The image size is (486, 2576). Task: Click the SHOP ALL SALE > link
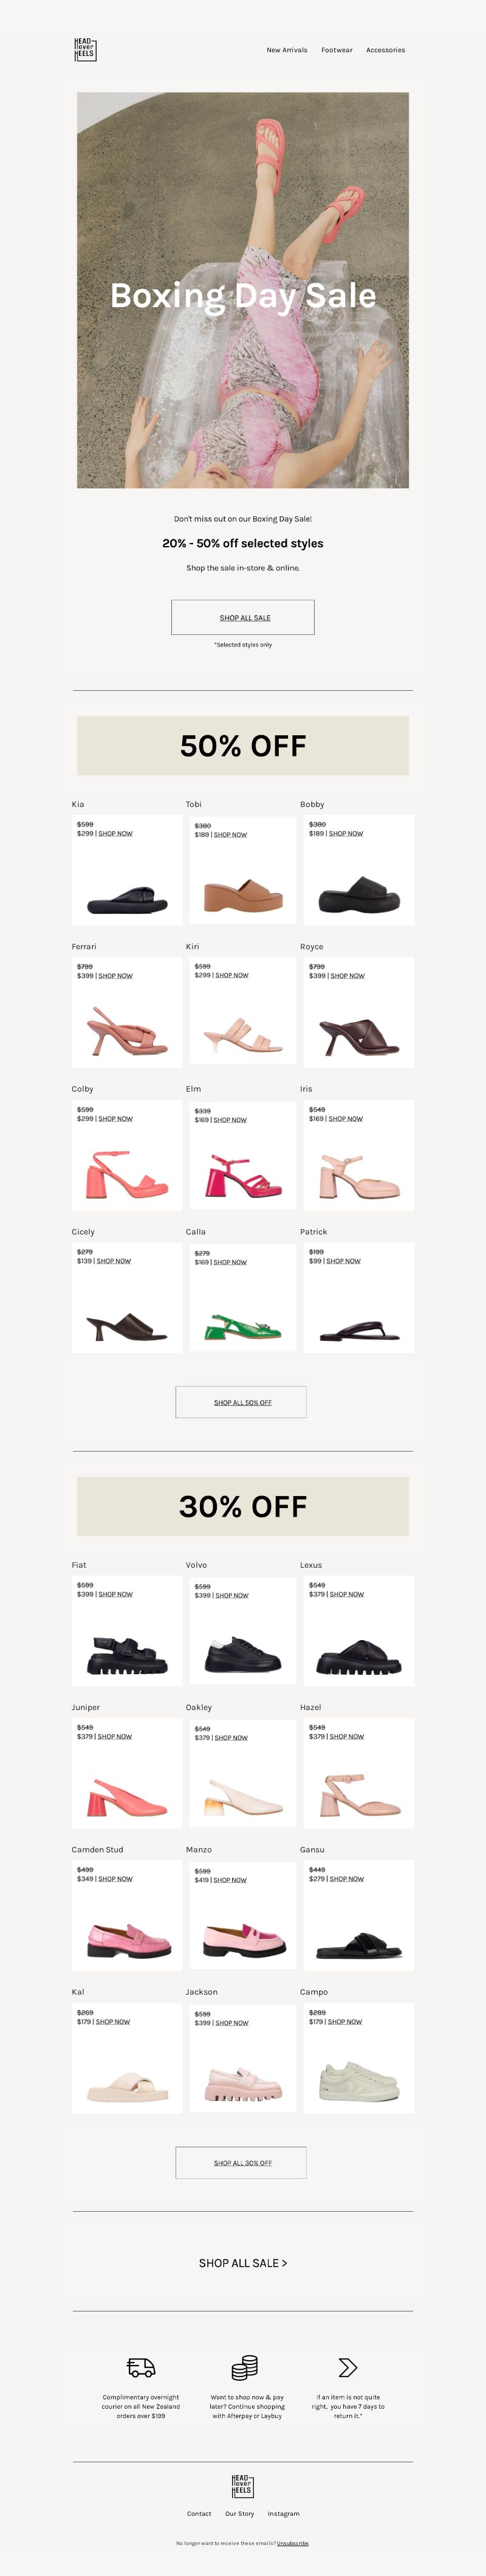pyautogui.click(x=243, y=2262)
